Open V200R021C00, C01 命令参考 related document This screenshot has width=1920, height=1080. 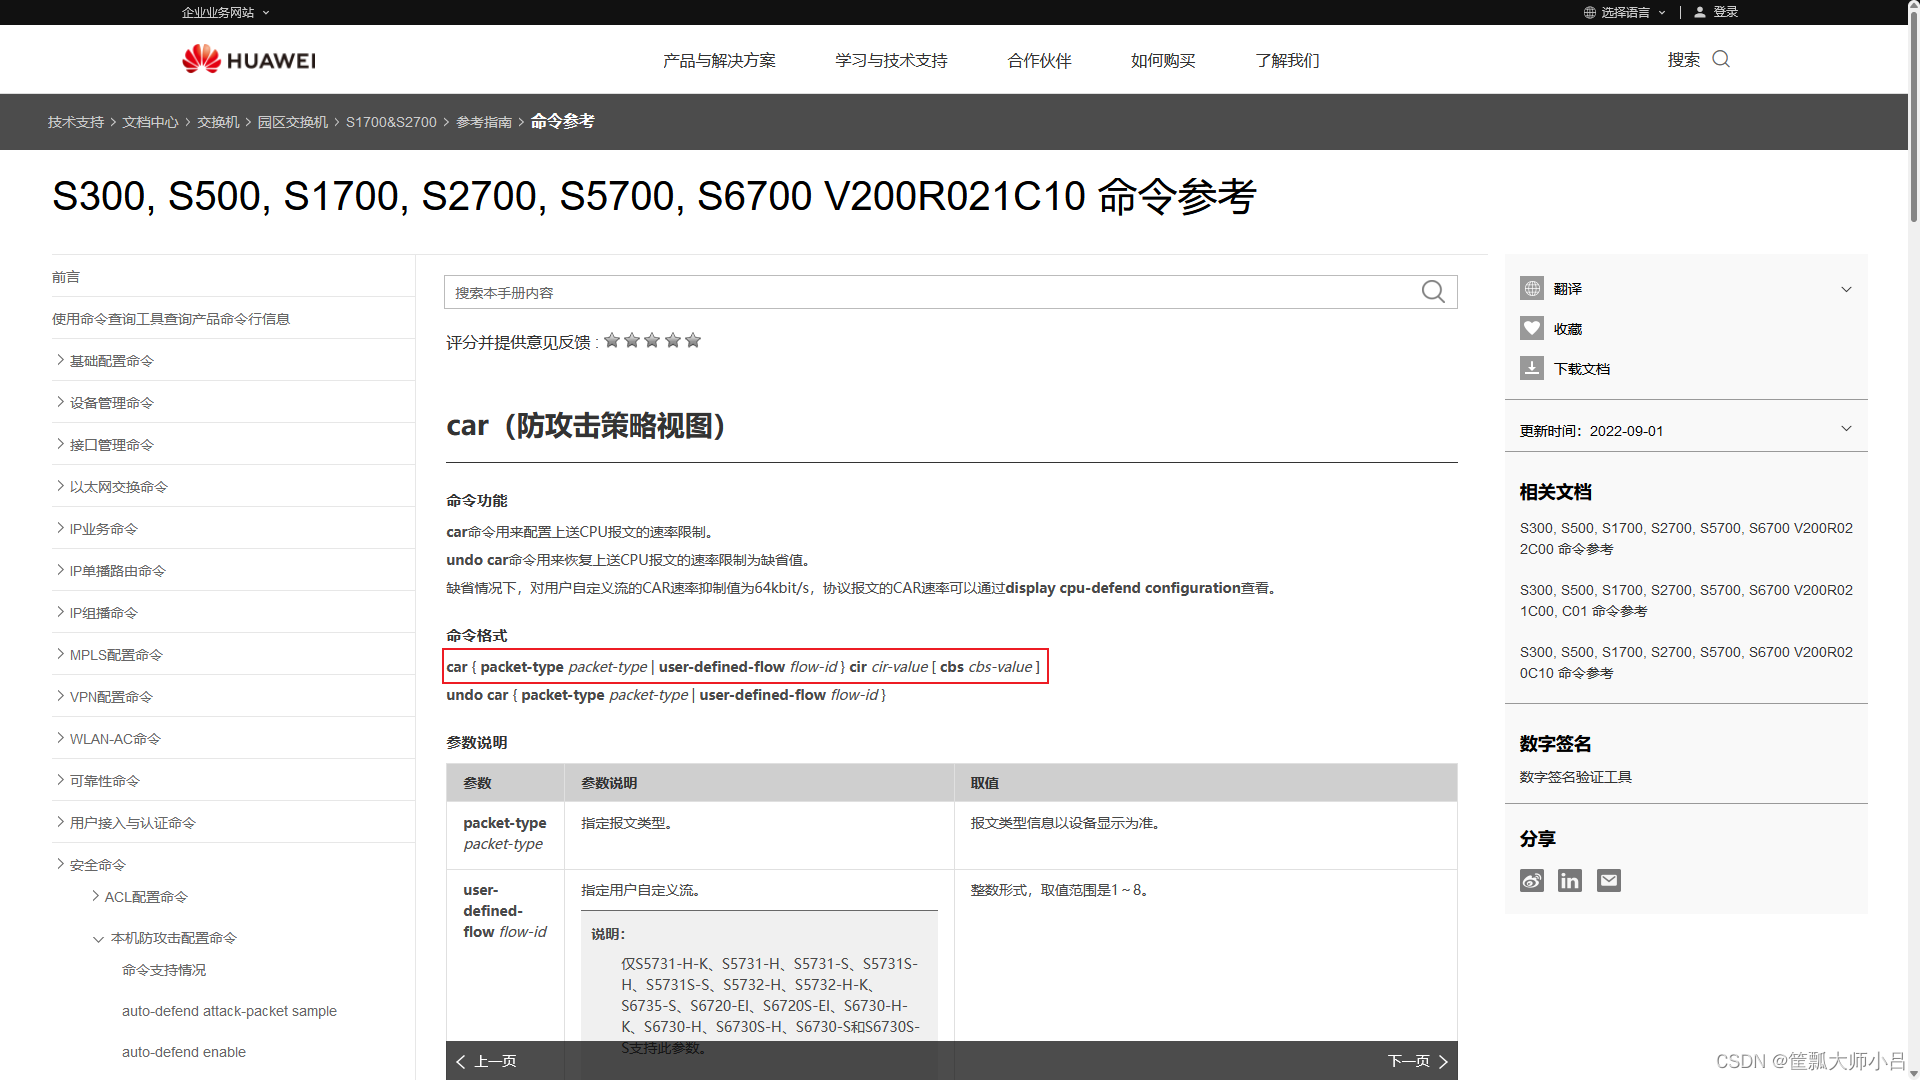[1686, 600]
